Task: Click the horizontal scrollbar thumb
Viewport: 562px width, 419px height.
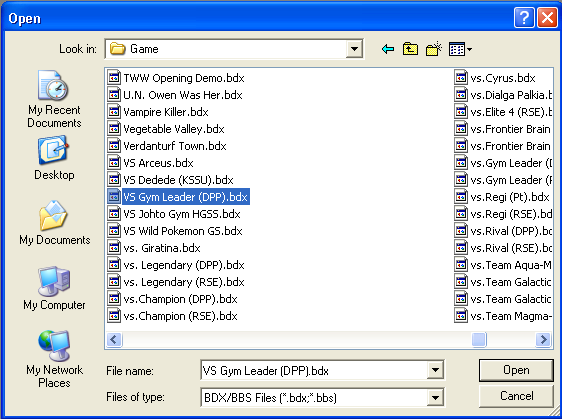Action: tap(479, 339)
